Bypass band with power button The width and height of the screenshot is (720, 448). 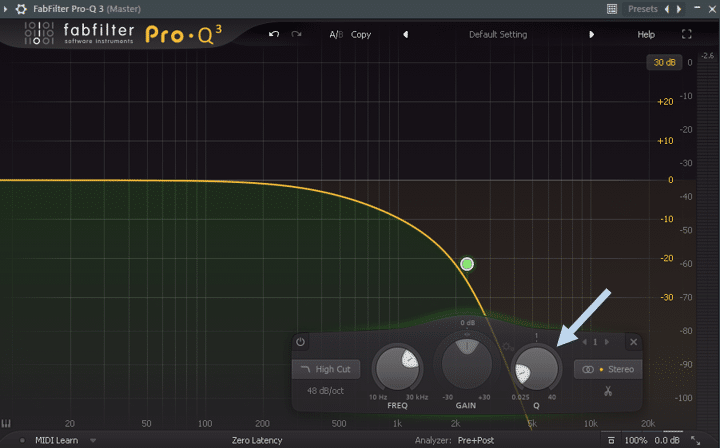[x=300, y=342]
